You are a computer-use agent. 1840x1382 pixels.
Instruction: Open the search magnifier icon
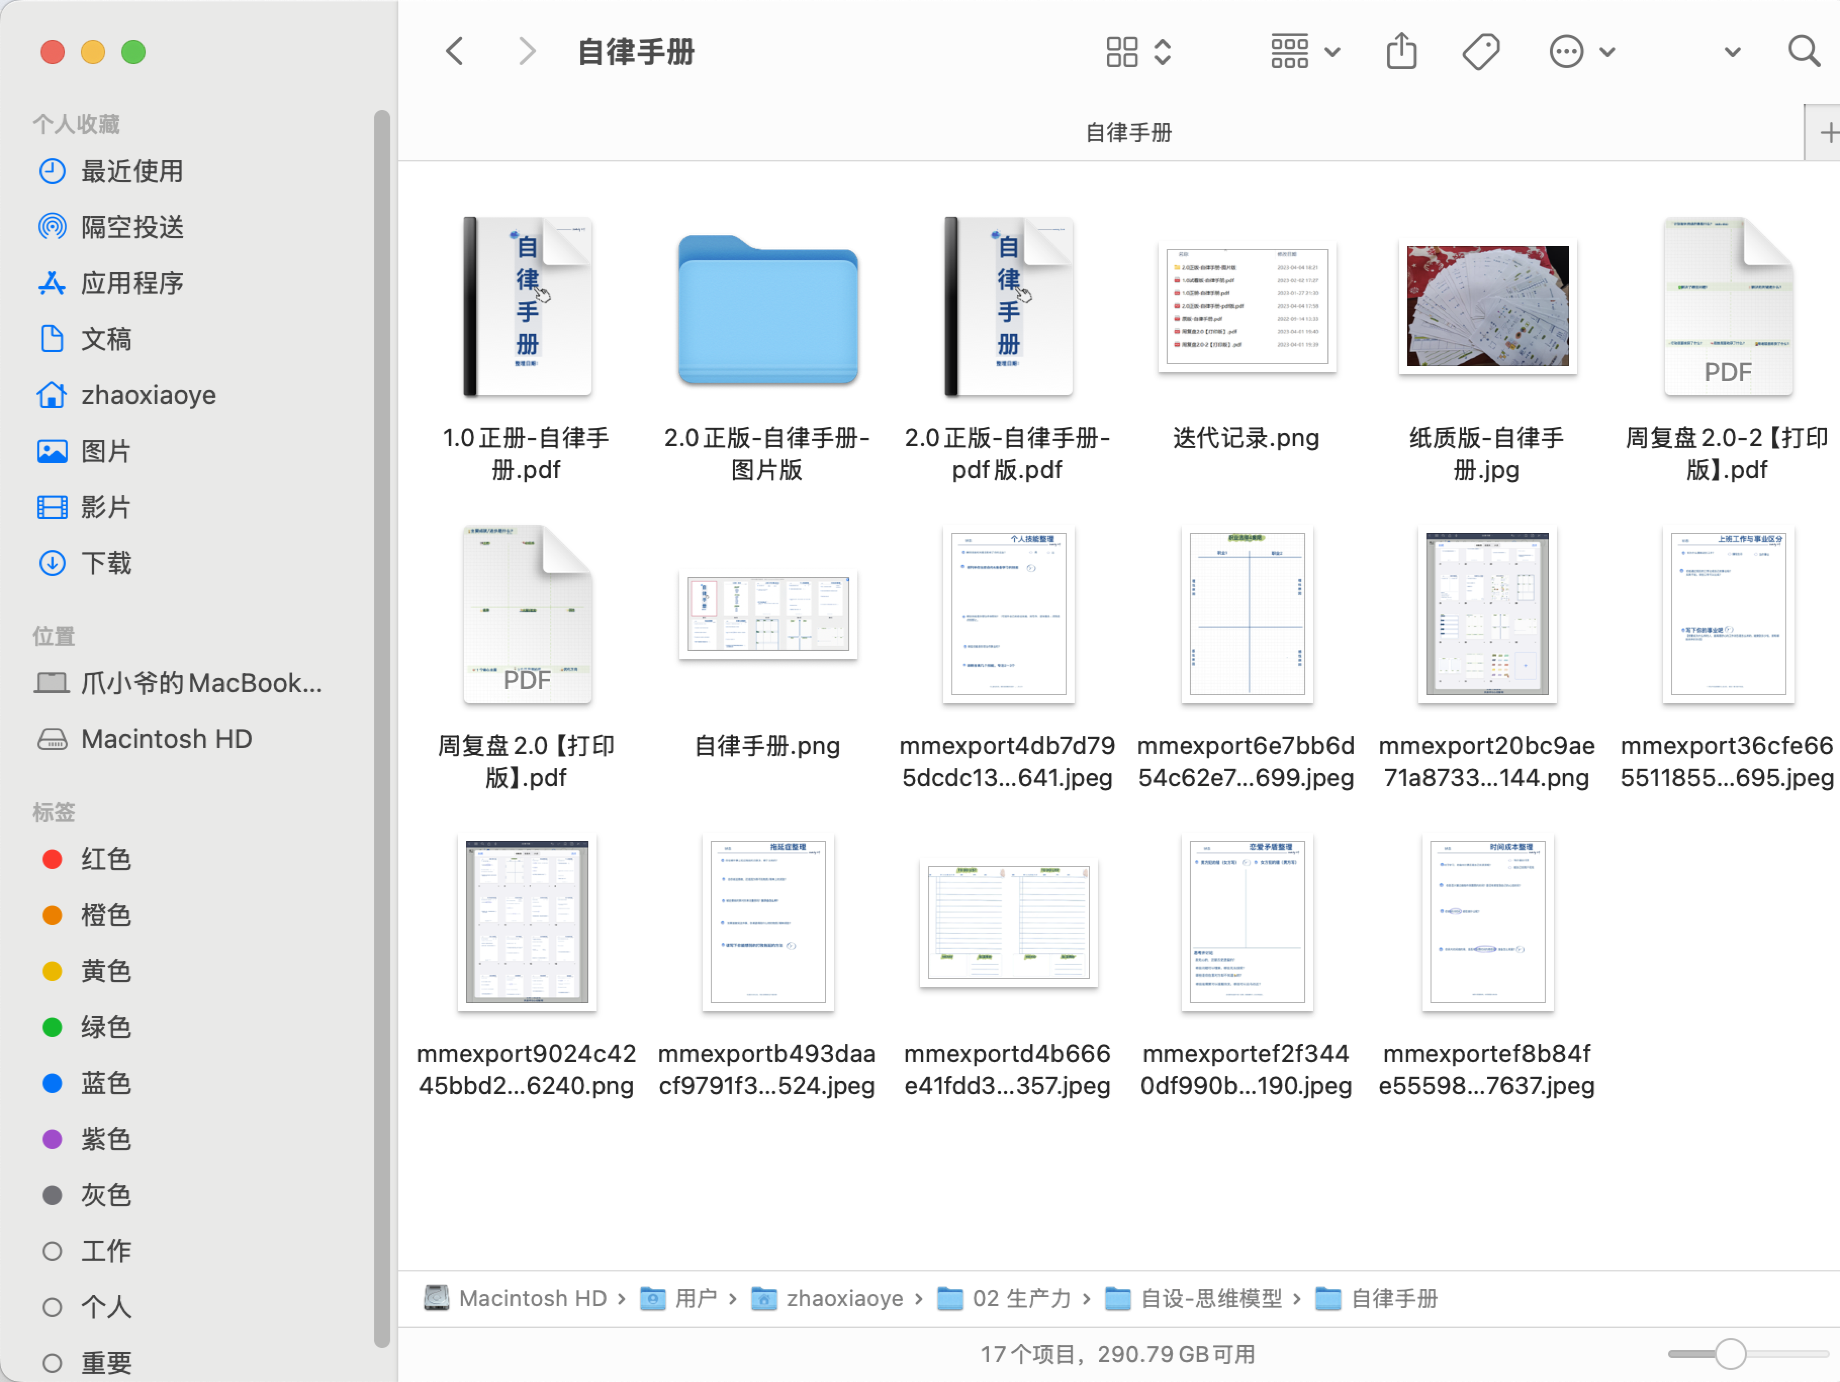point(1803,51)
